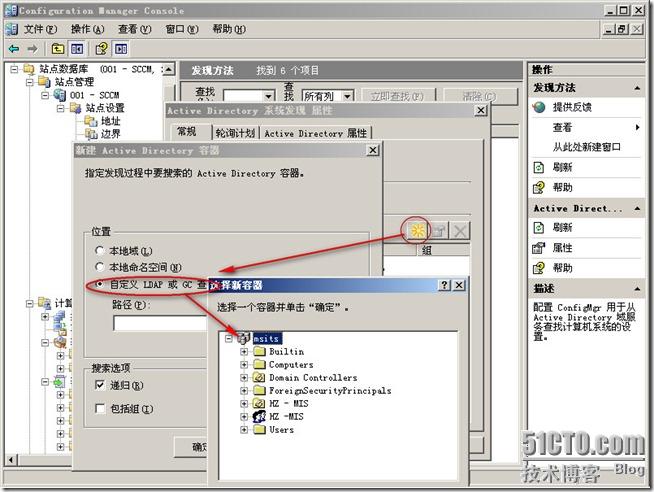Expand the Users node
This screenshot has width=654, height=492.
click(244, 429)
